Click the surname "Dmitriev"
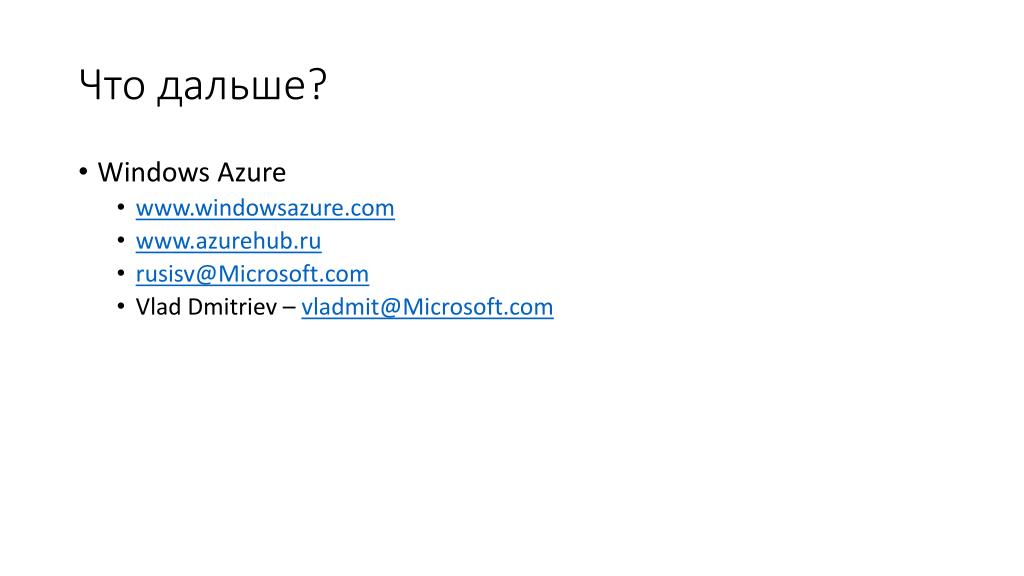1024x576 pixels. click(x=232, y=307)
